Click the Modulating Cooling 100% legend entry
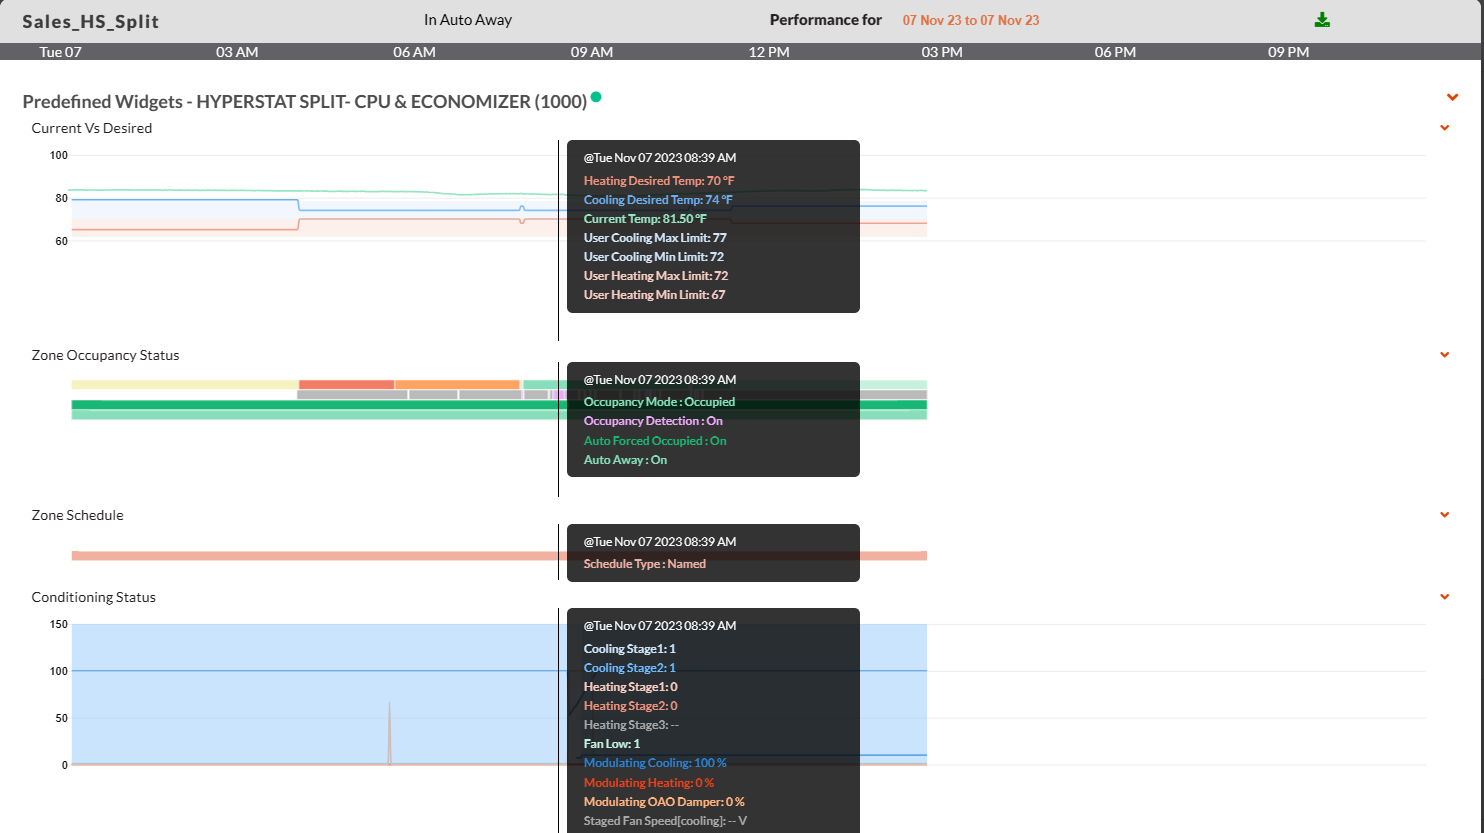This screenshot has height=833, width=1484. coord(653,762)
